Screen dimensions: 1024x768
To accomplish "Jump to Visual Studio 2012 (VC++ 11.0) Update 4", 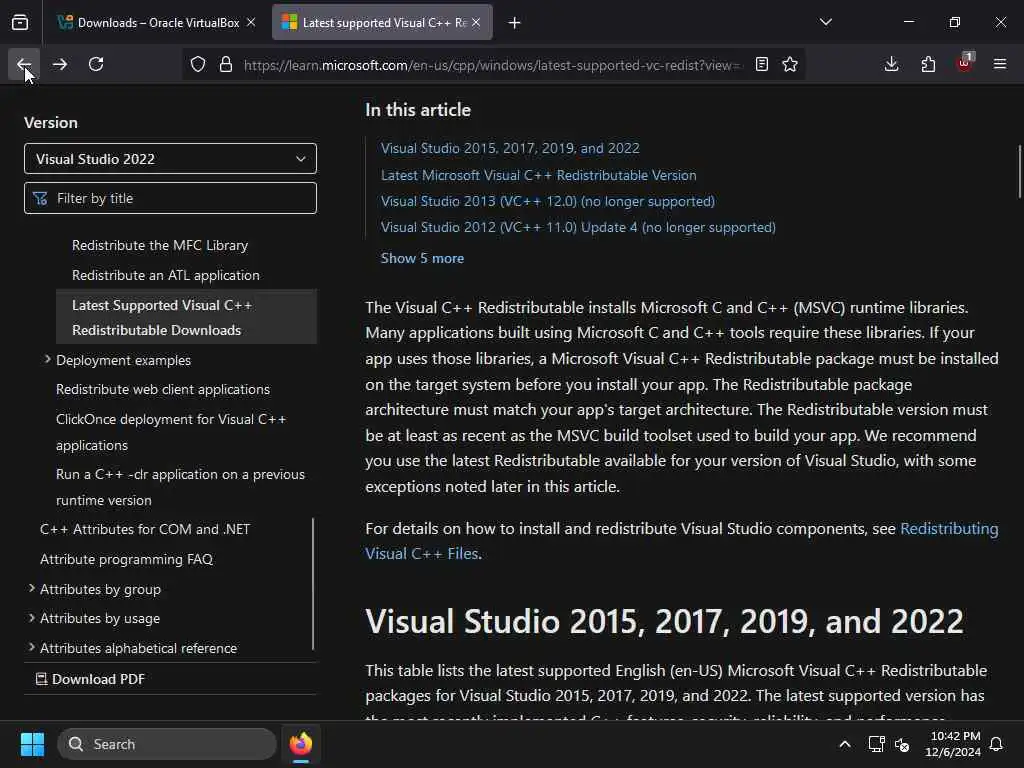I will [x=578, y=227].
